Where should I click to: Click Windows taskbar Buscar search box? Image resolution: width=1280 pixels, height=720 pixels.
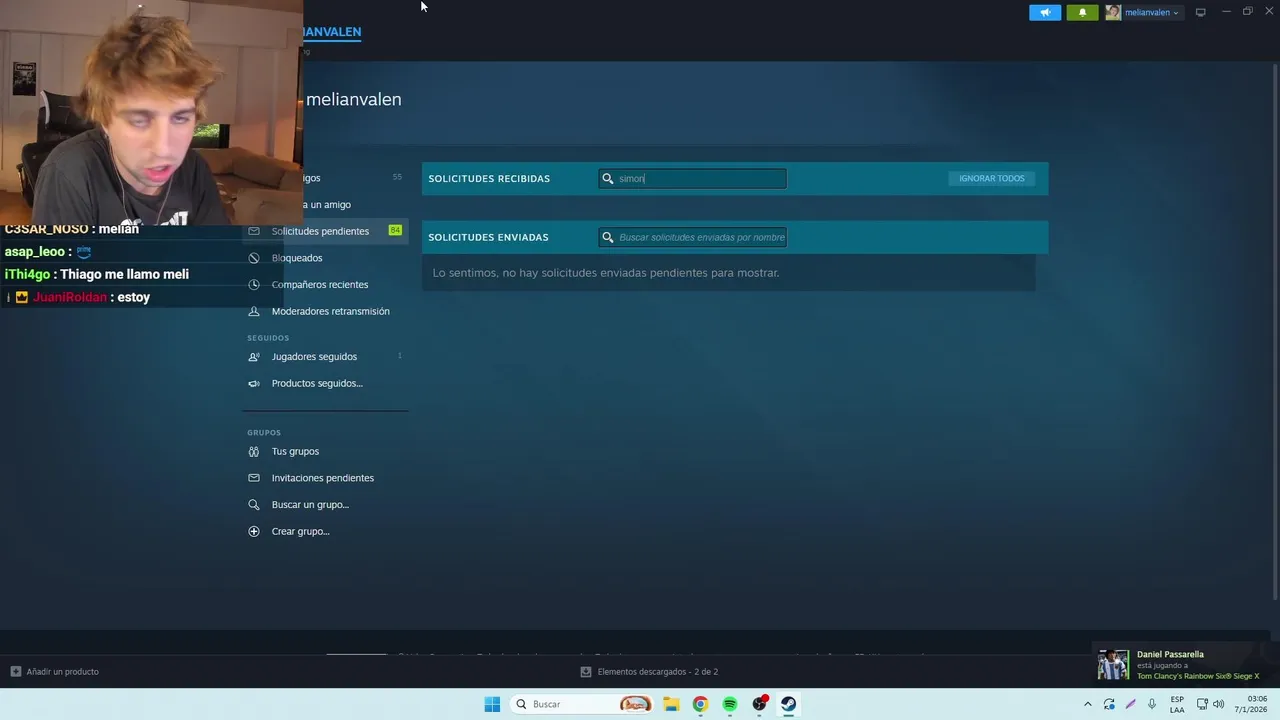pyautogui.click(x=583, y=704)
